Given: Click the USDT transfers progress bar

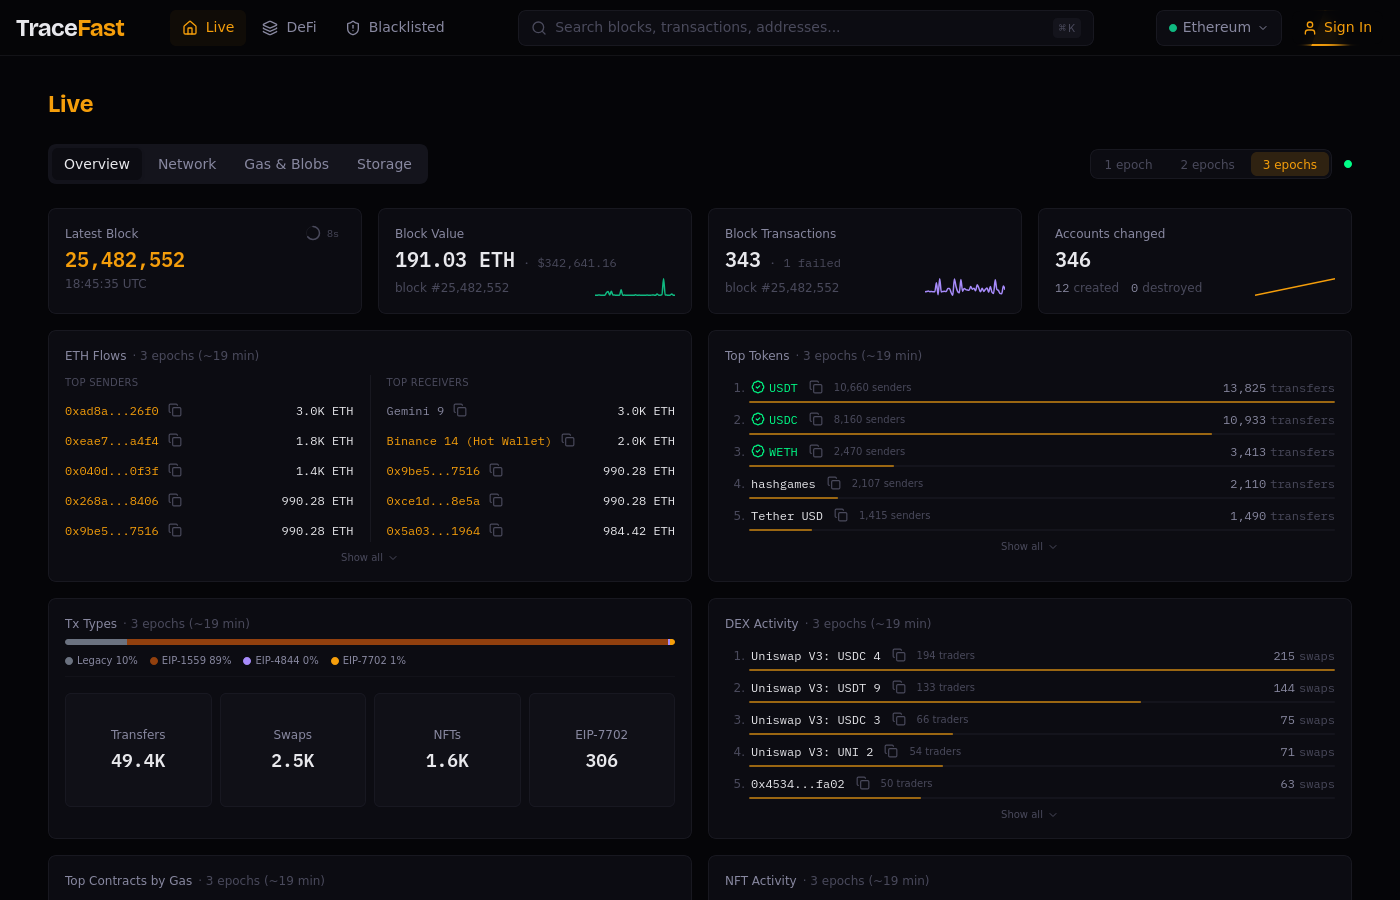Looking at the screenshot, I should coord(1042,402).
